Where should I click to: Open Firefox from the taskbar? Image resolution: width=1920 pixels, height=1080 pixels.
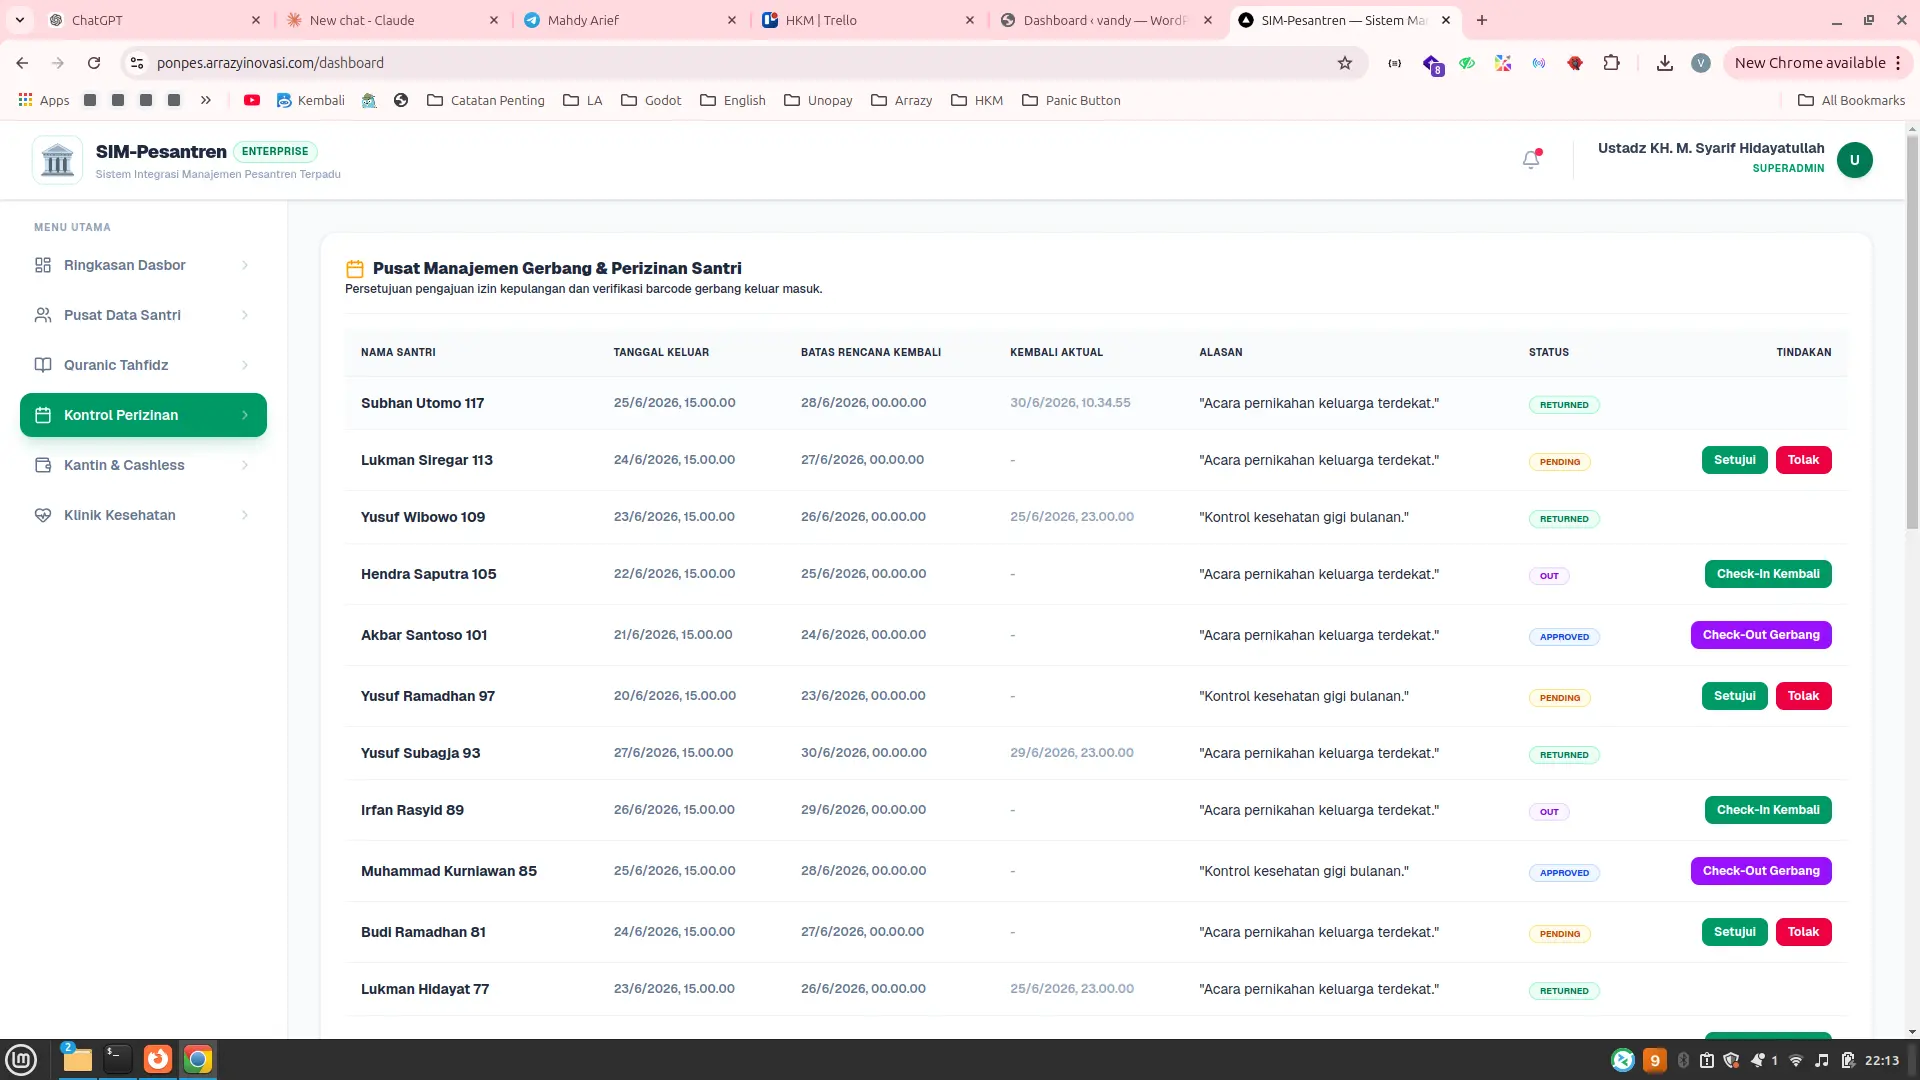[x=158, y=1060]
